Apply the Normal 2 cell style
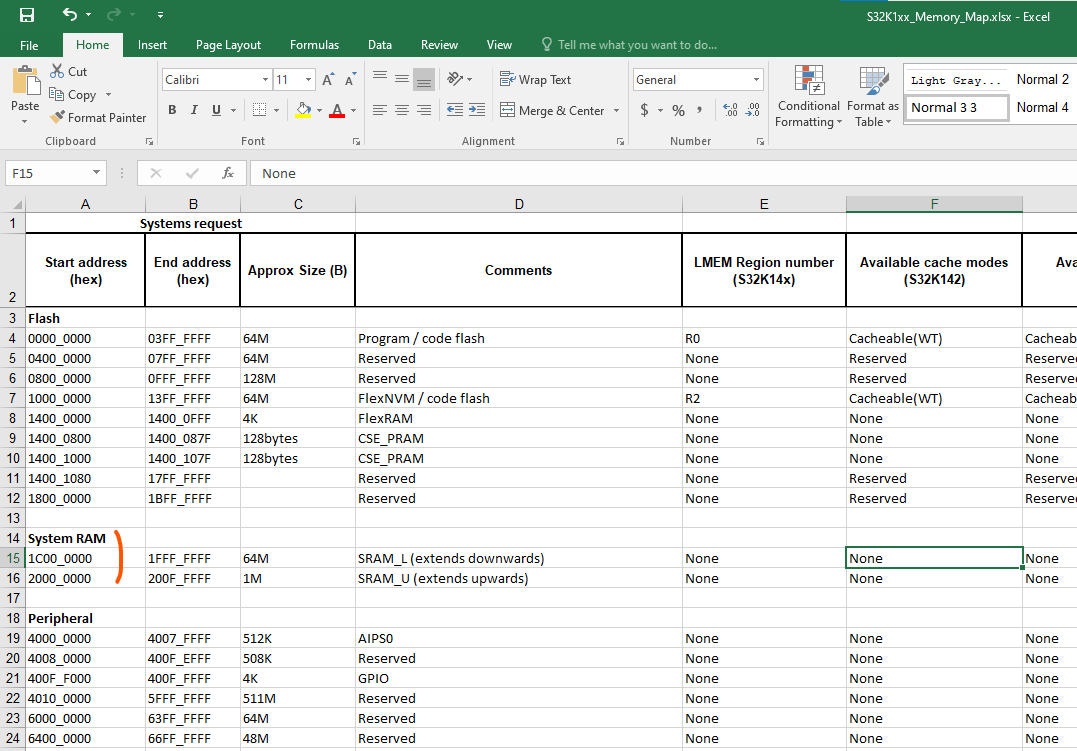1077x751 pixels. (1042, 80)
